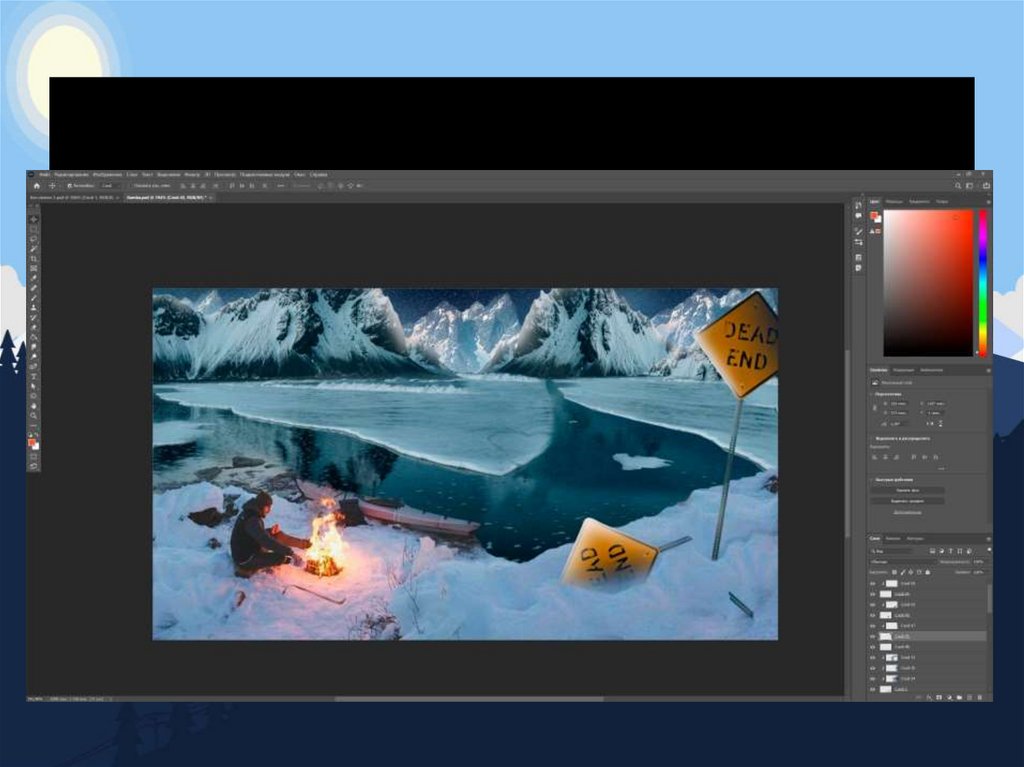Click the Выделить предмет quick action button
Screen dimensions: 1024x767
pos(907,501)
